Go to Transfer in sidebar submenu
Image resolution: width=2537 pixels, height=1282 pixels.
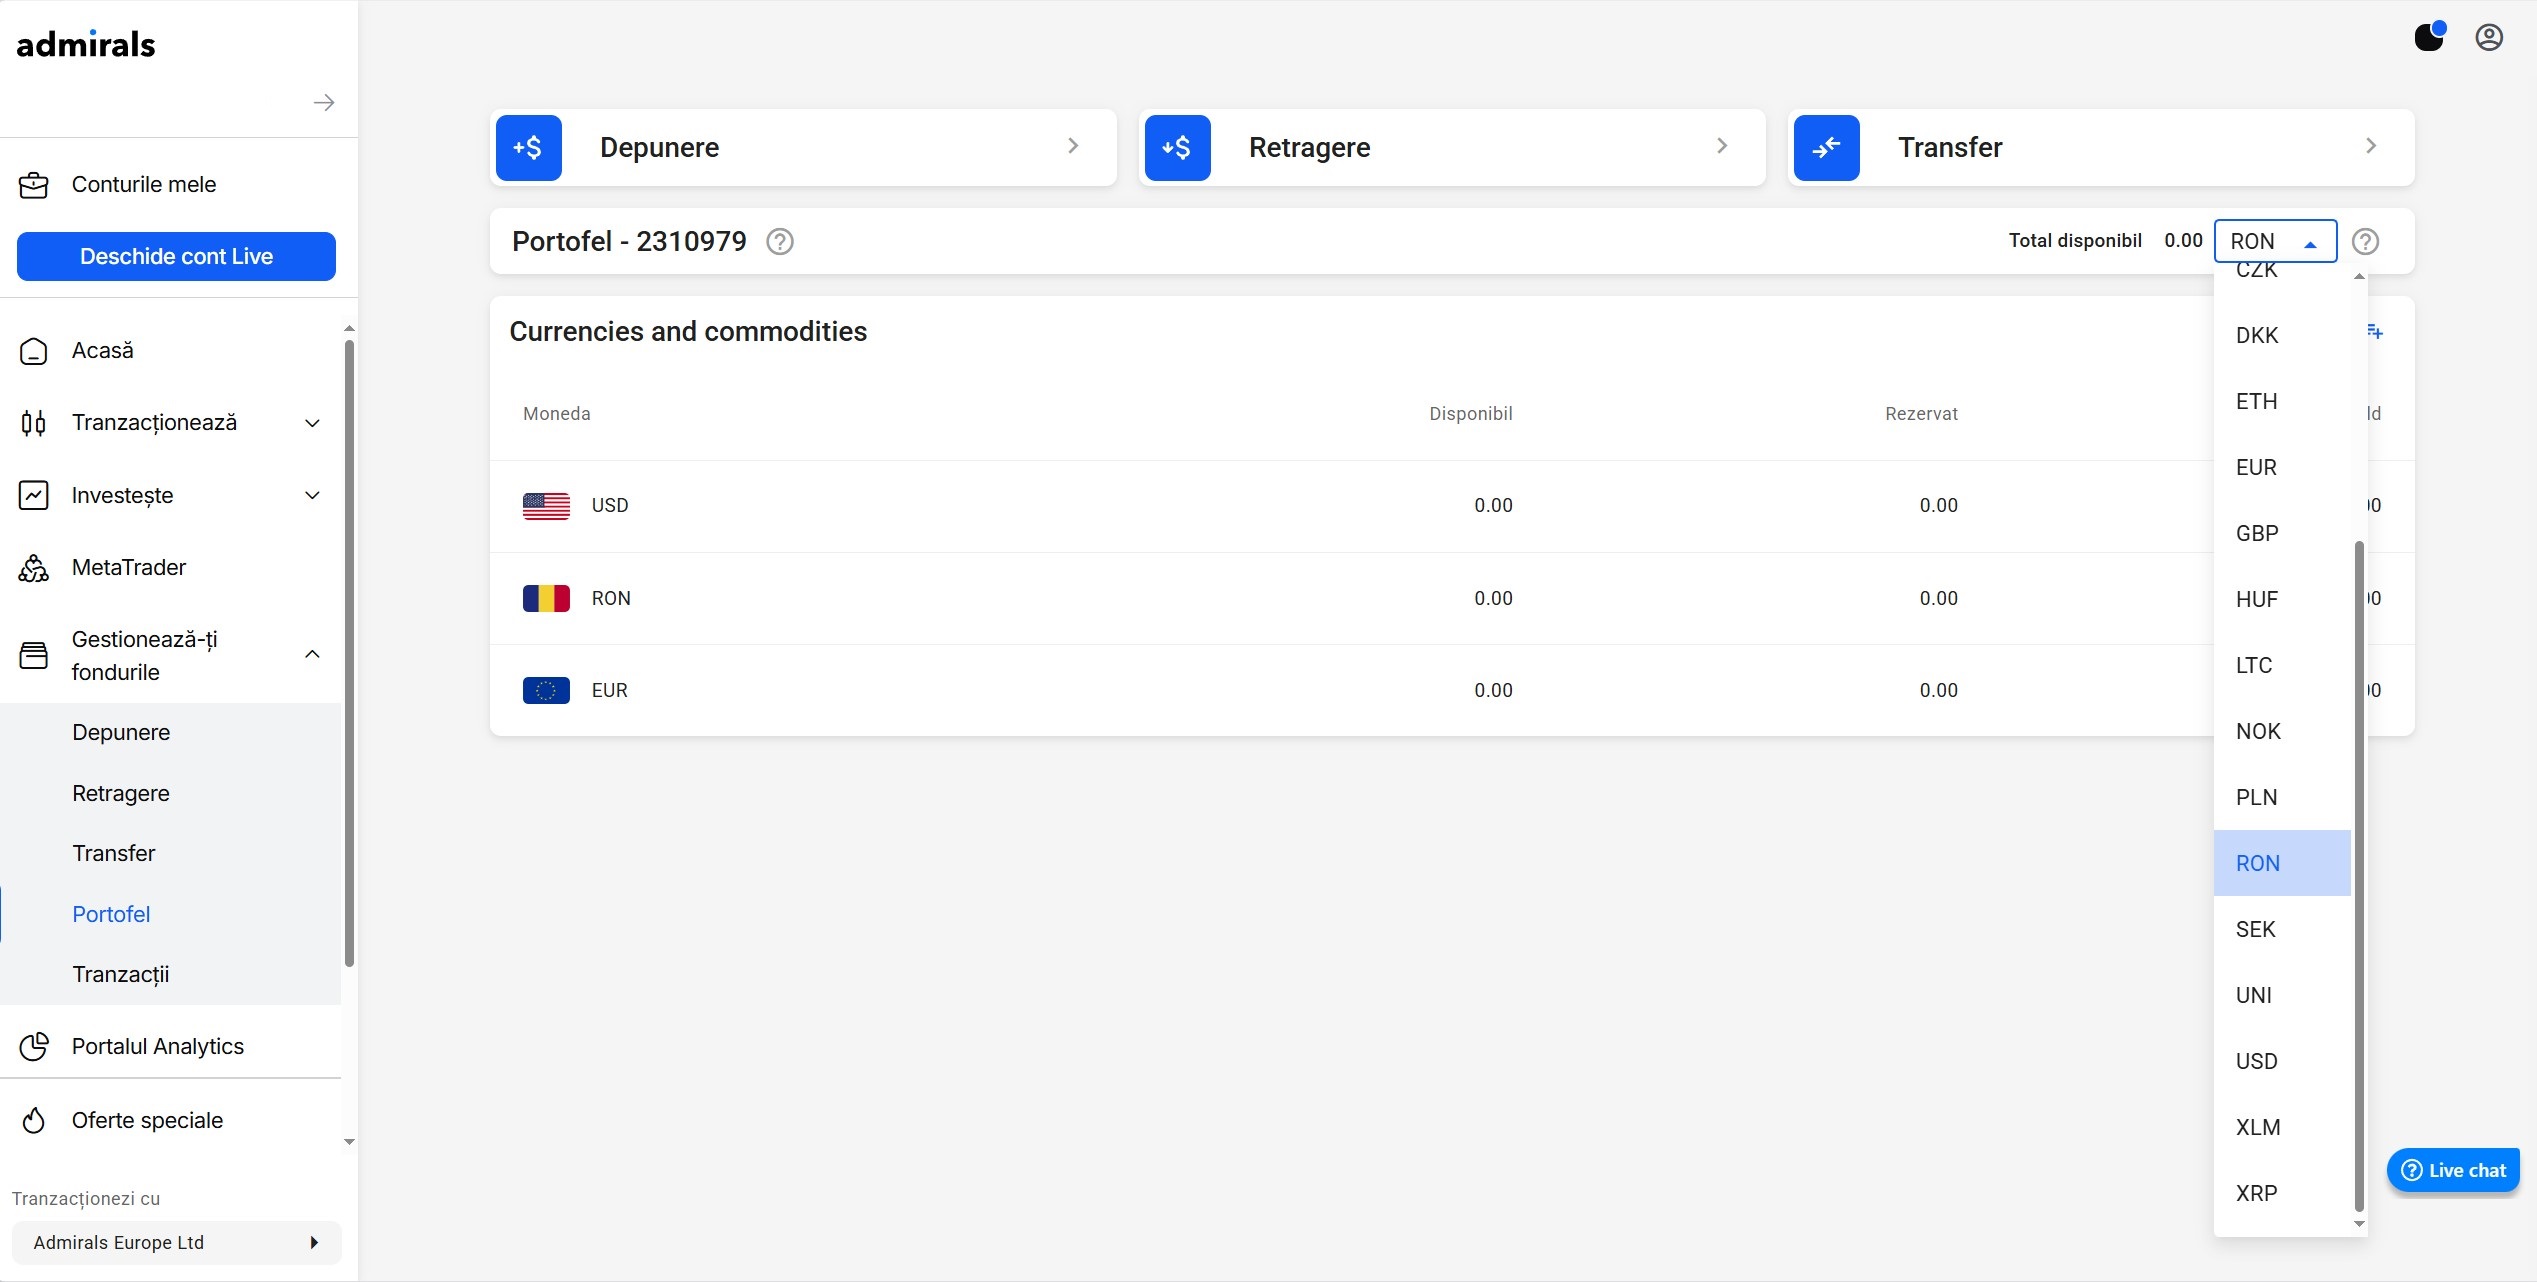coord(114,854)
